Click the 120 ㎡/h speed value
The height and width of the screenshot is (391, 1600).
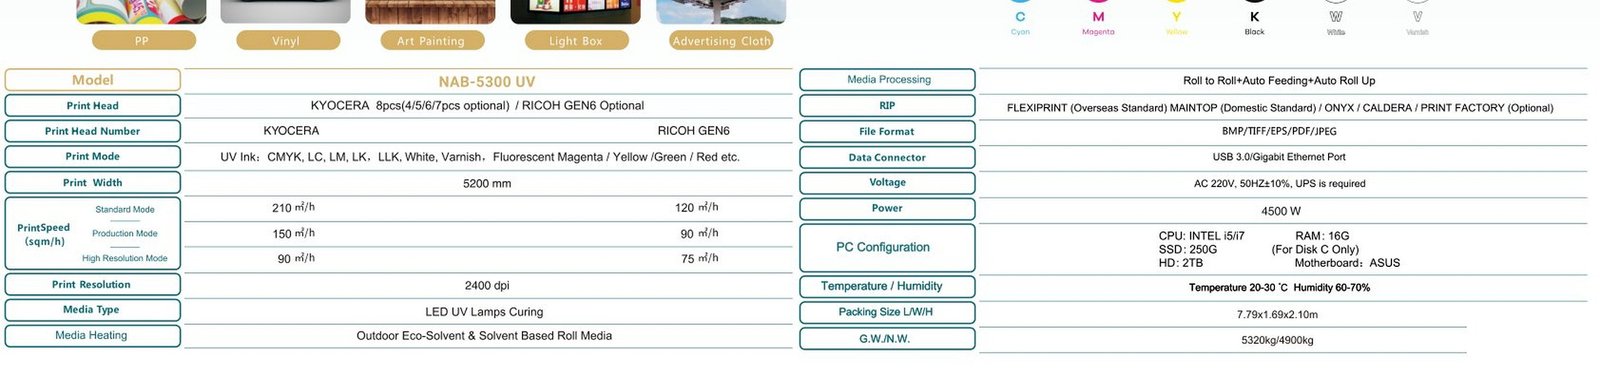coord(696,208)
